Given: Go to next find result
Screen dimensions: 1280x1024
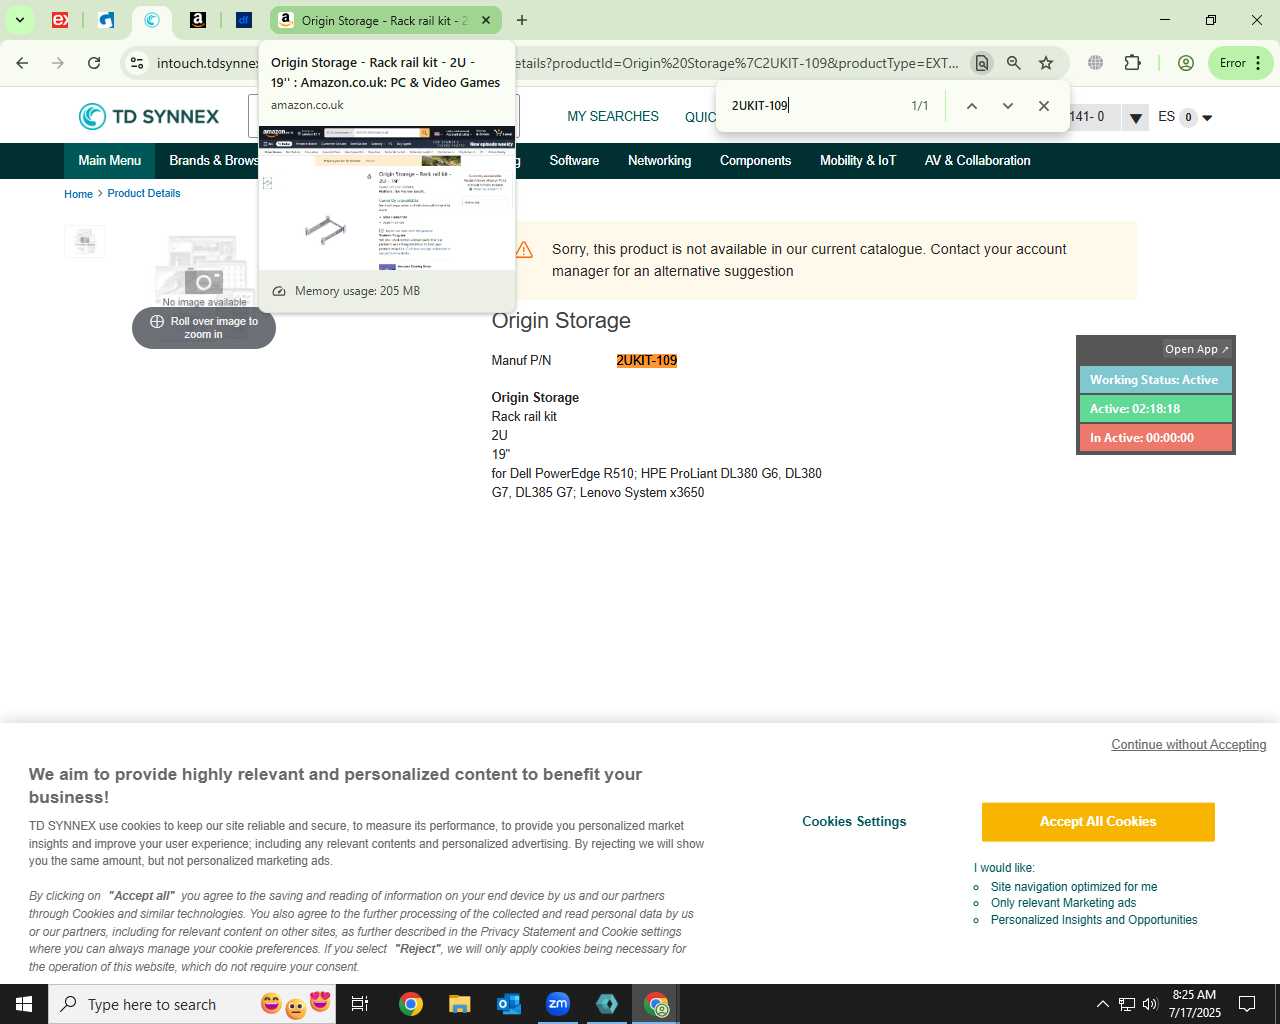Looking at the screenshot, I should [x=1008, y=106].
